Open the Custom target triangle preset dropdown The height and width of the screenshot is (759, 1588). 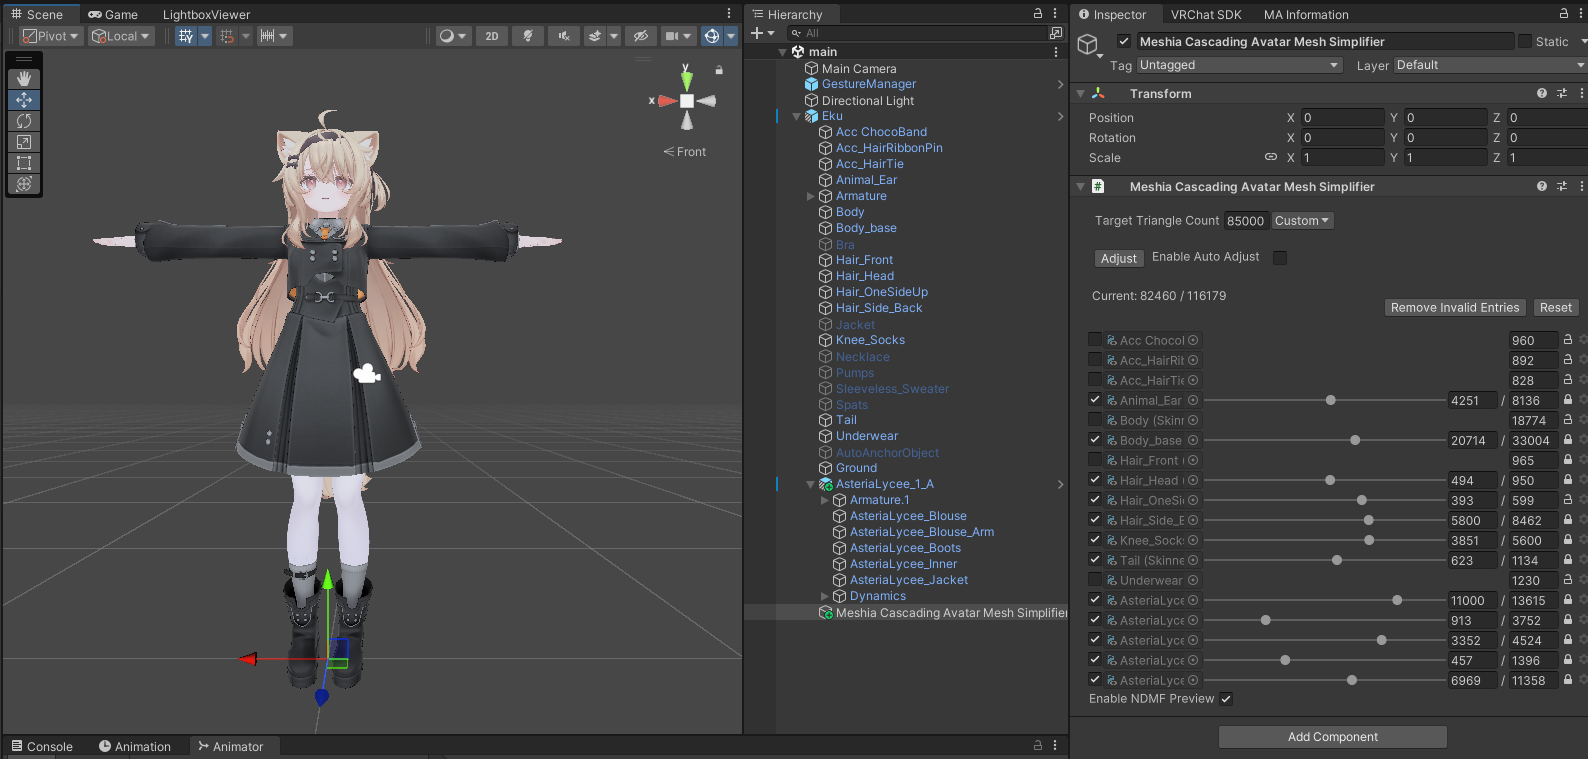click(x=1301, y=221)
